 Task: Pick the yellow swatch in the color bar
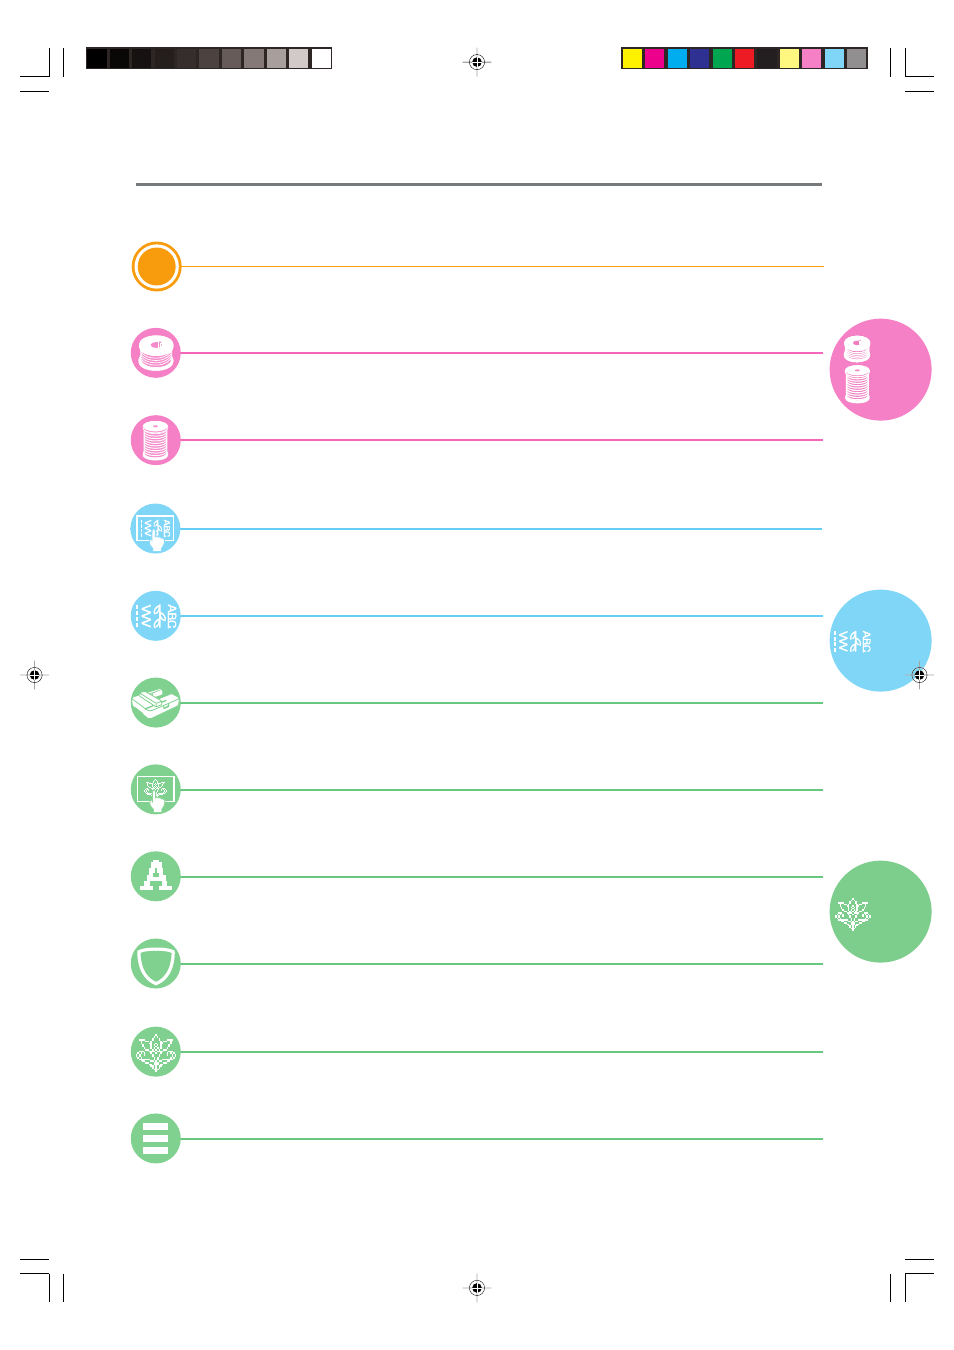click(632, 58)
